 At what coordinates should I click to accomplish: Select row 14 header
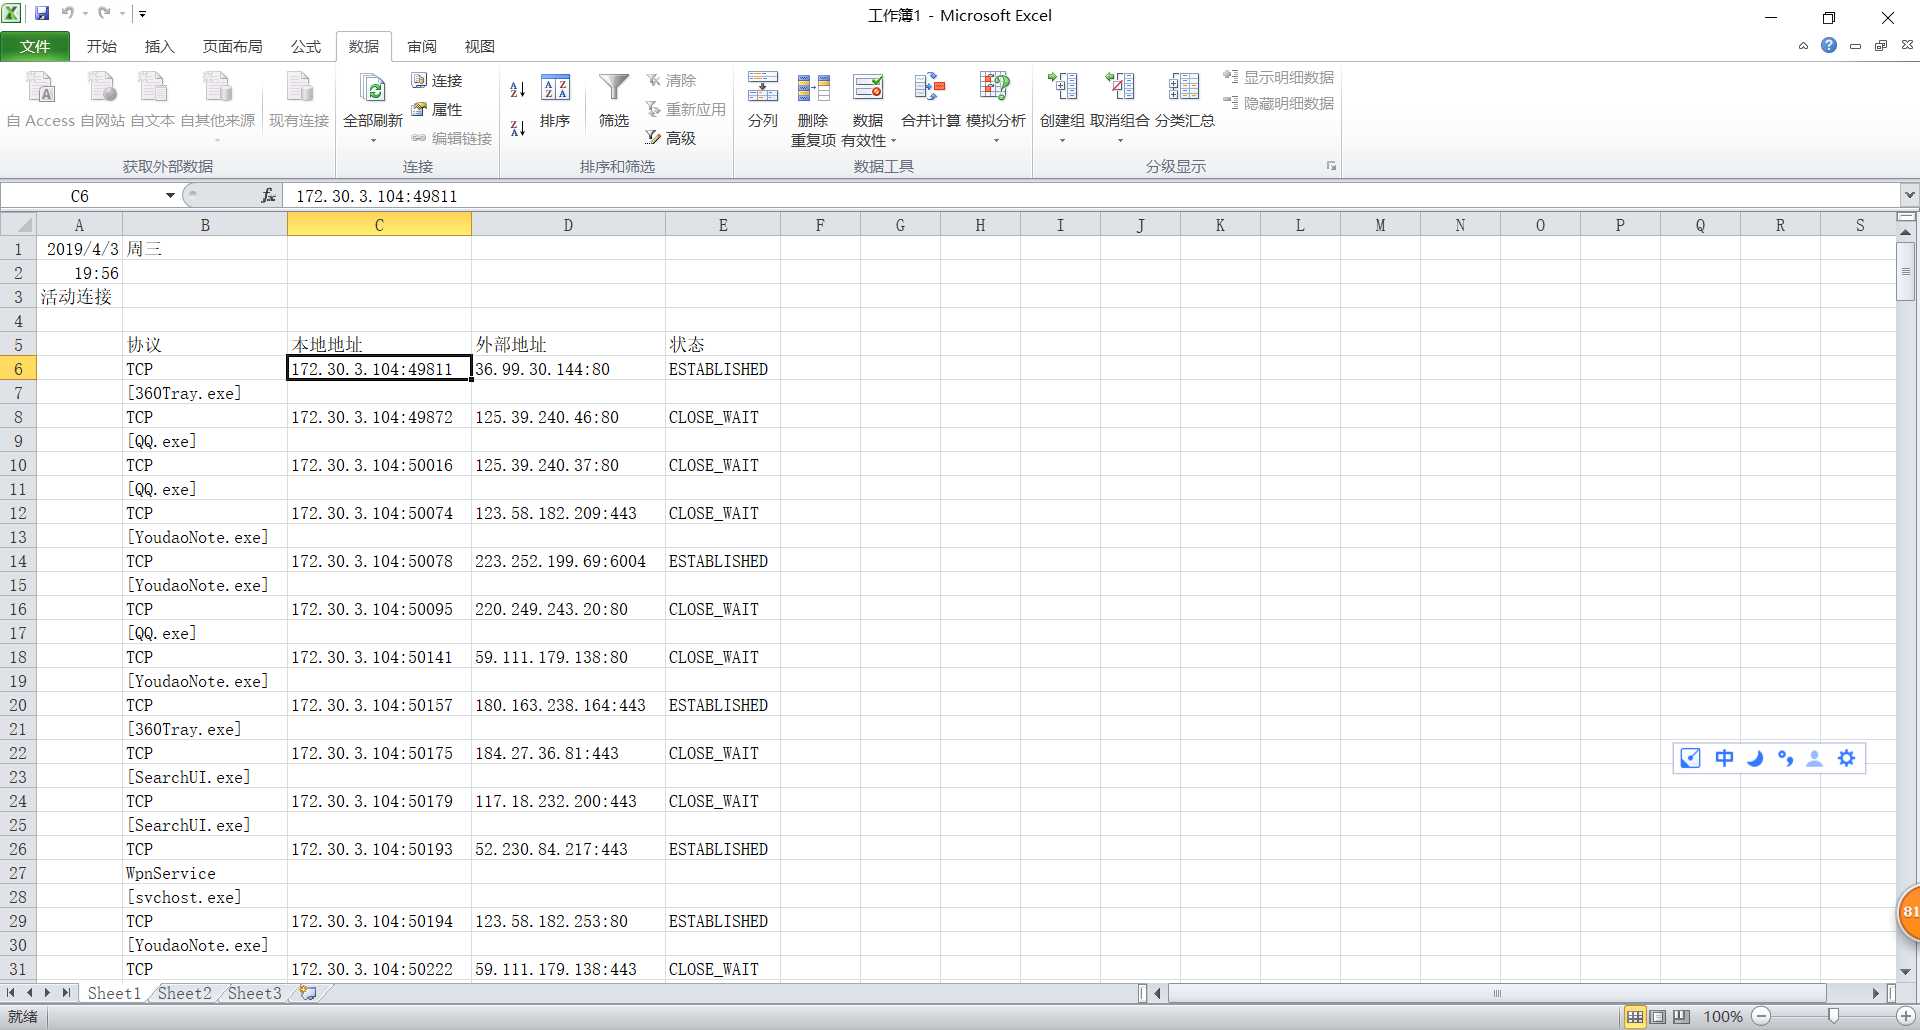coord(18,561)
